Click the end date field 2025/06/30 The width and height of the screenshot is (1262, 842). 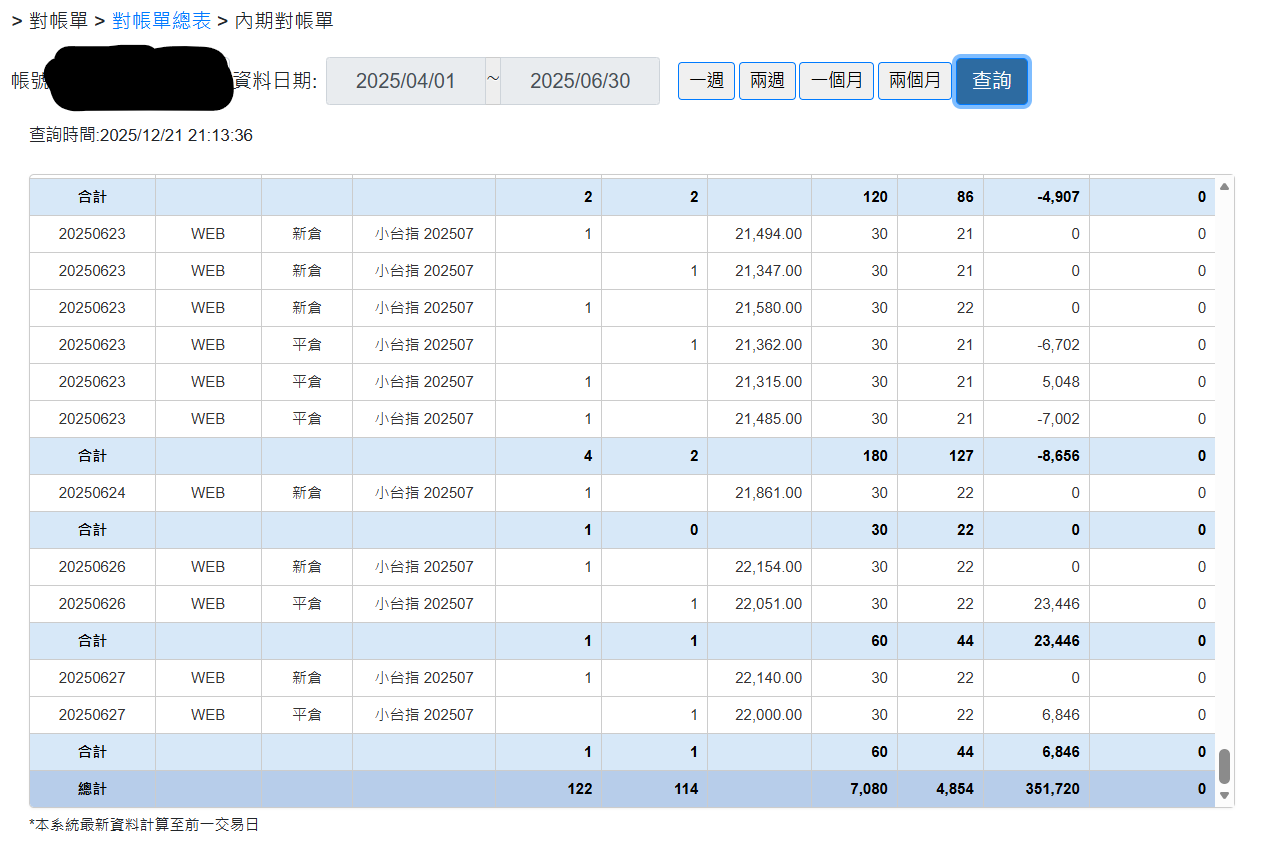(x=580, y=81)
